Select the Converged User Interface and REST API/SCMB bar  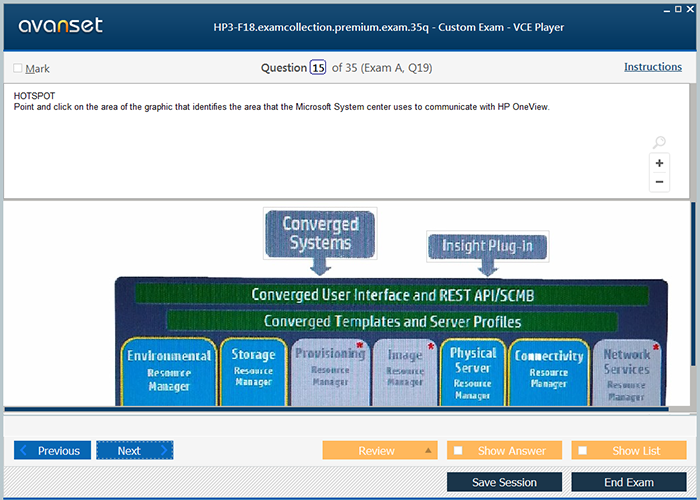pyautogui.click(x=392, y=295)
